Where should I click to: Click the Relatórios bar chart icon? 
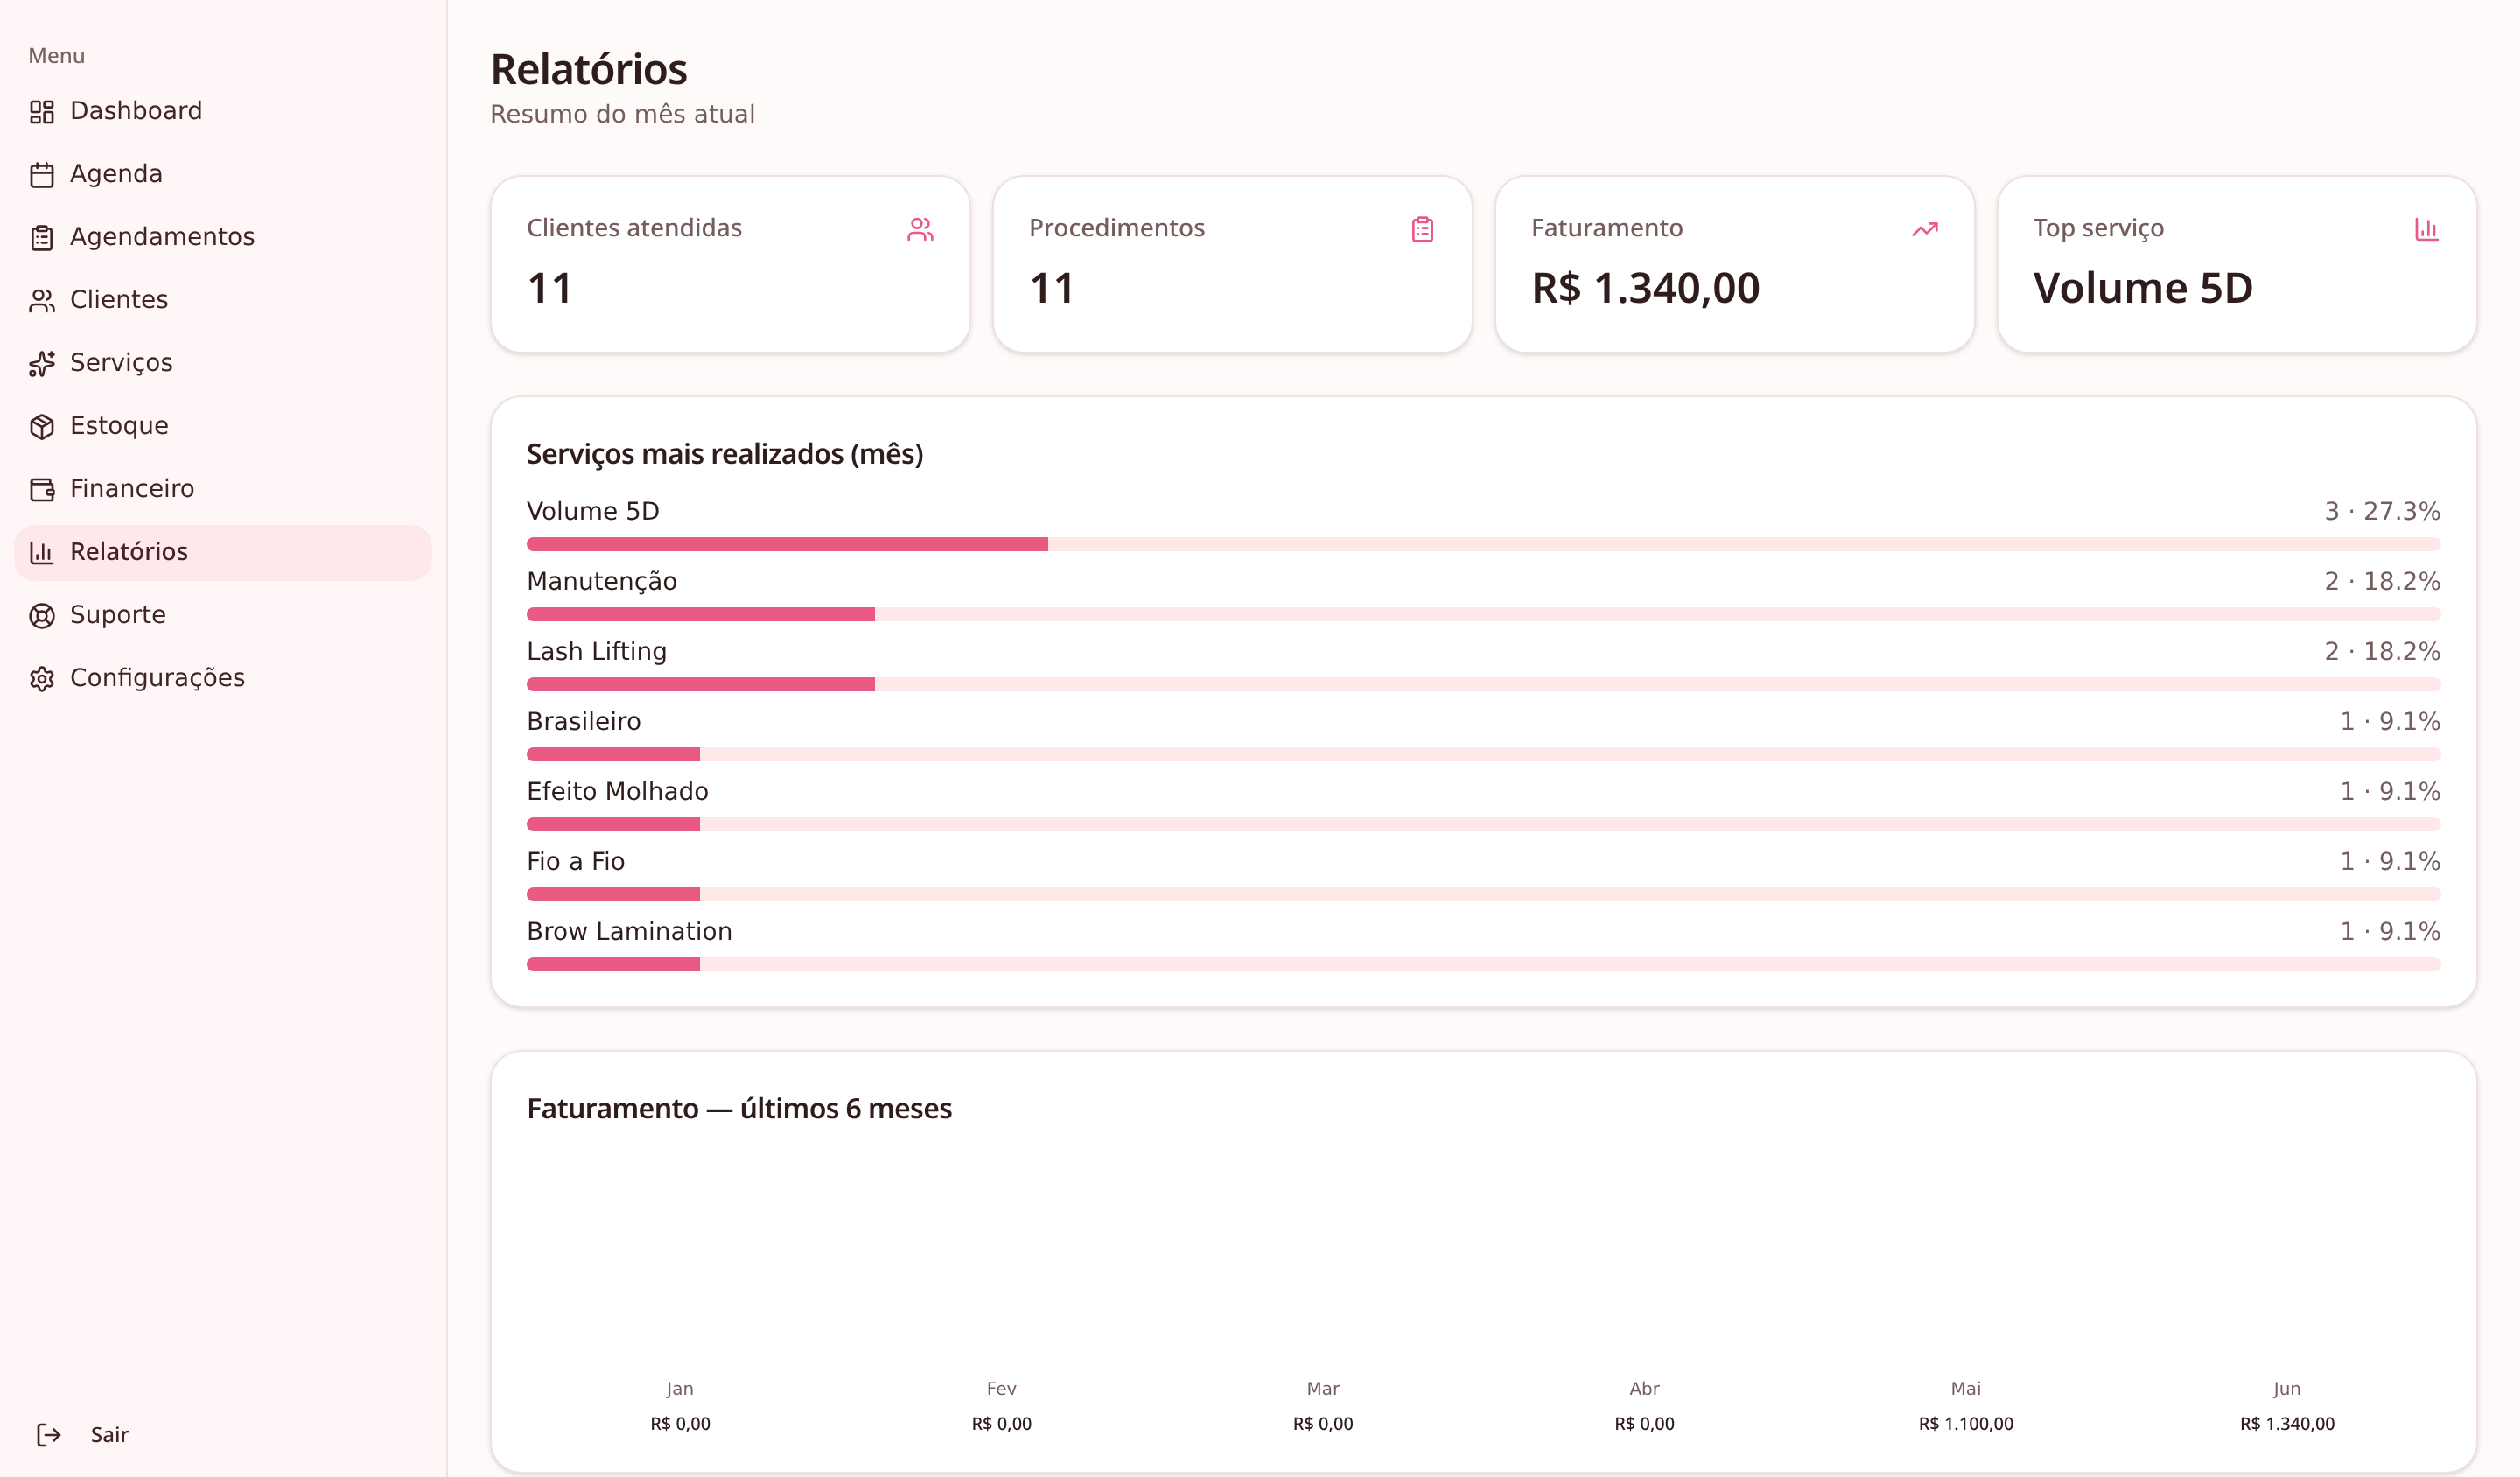[42, 553]
